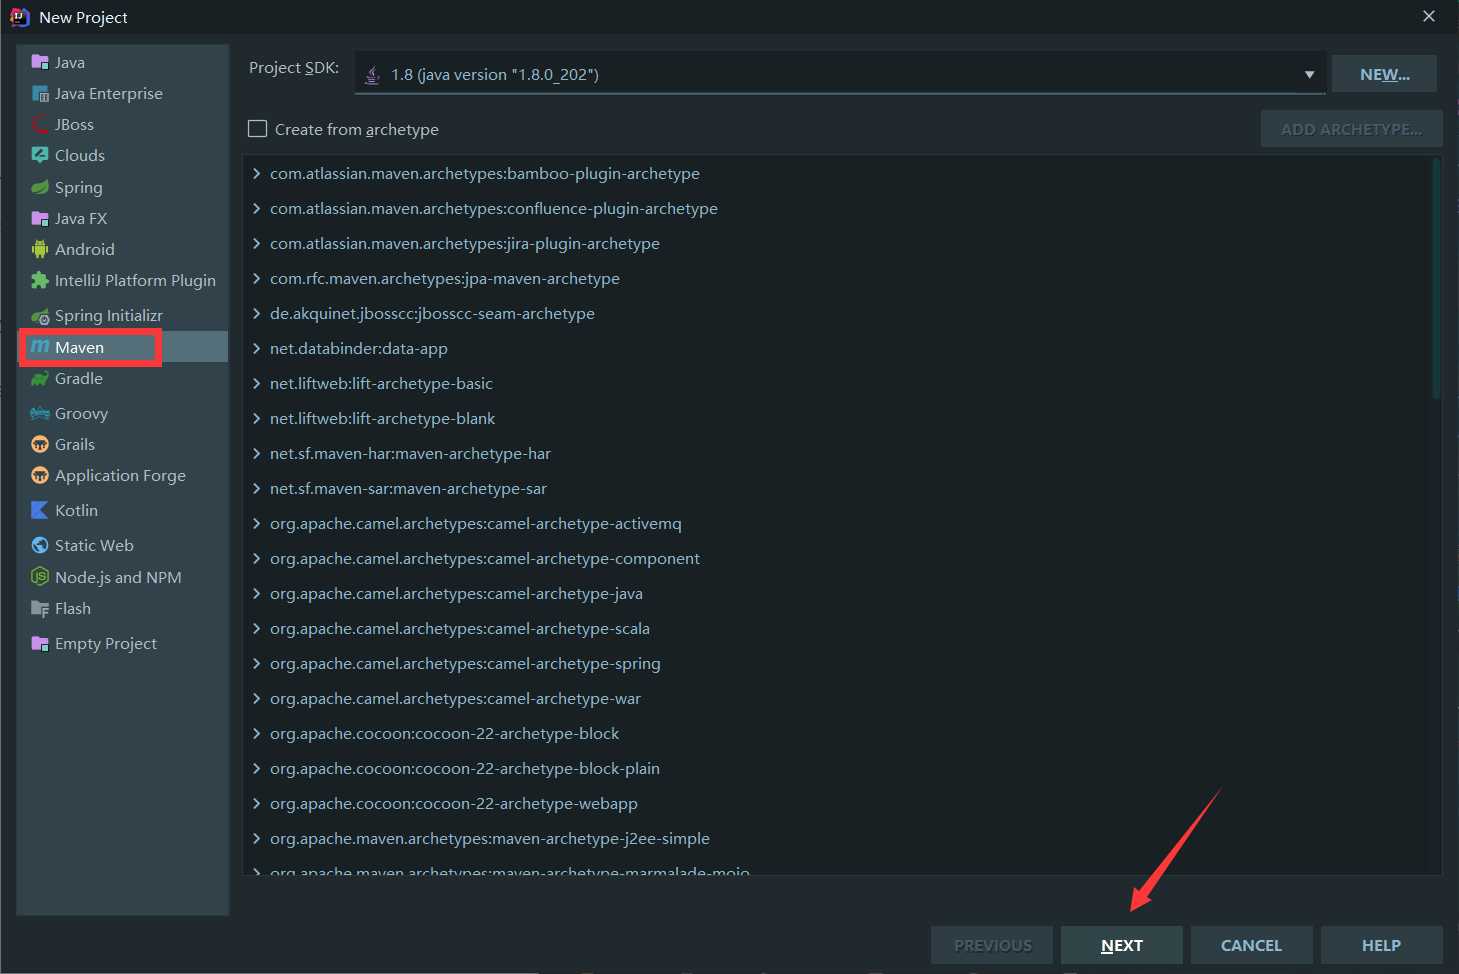Expand jpa-maven-archetype node

(x=257, y=279)
